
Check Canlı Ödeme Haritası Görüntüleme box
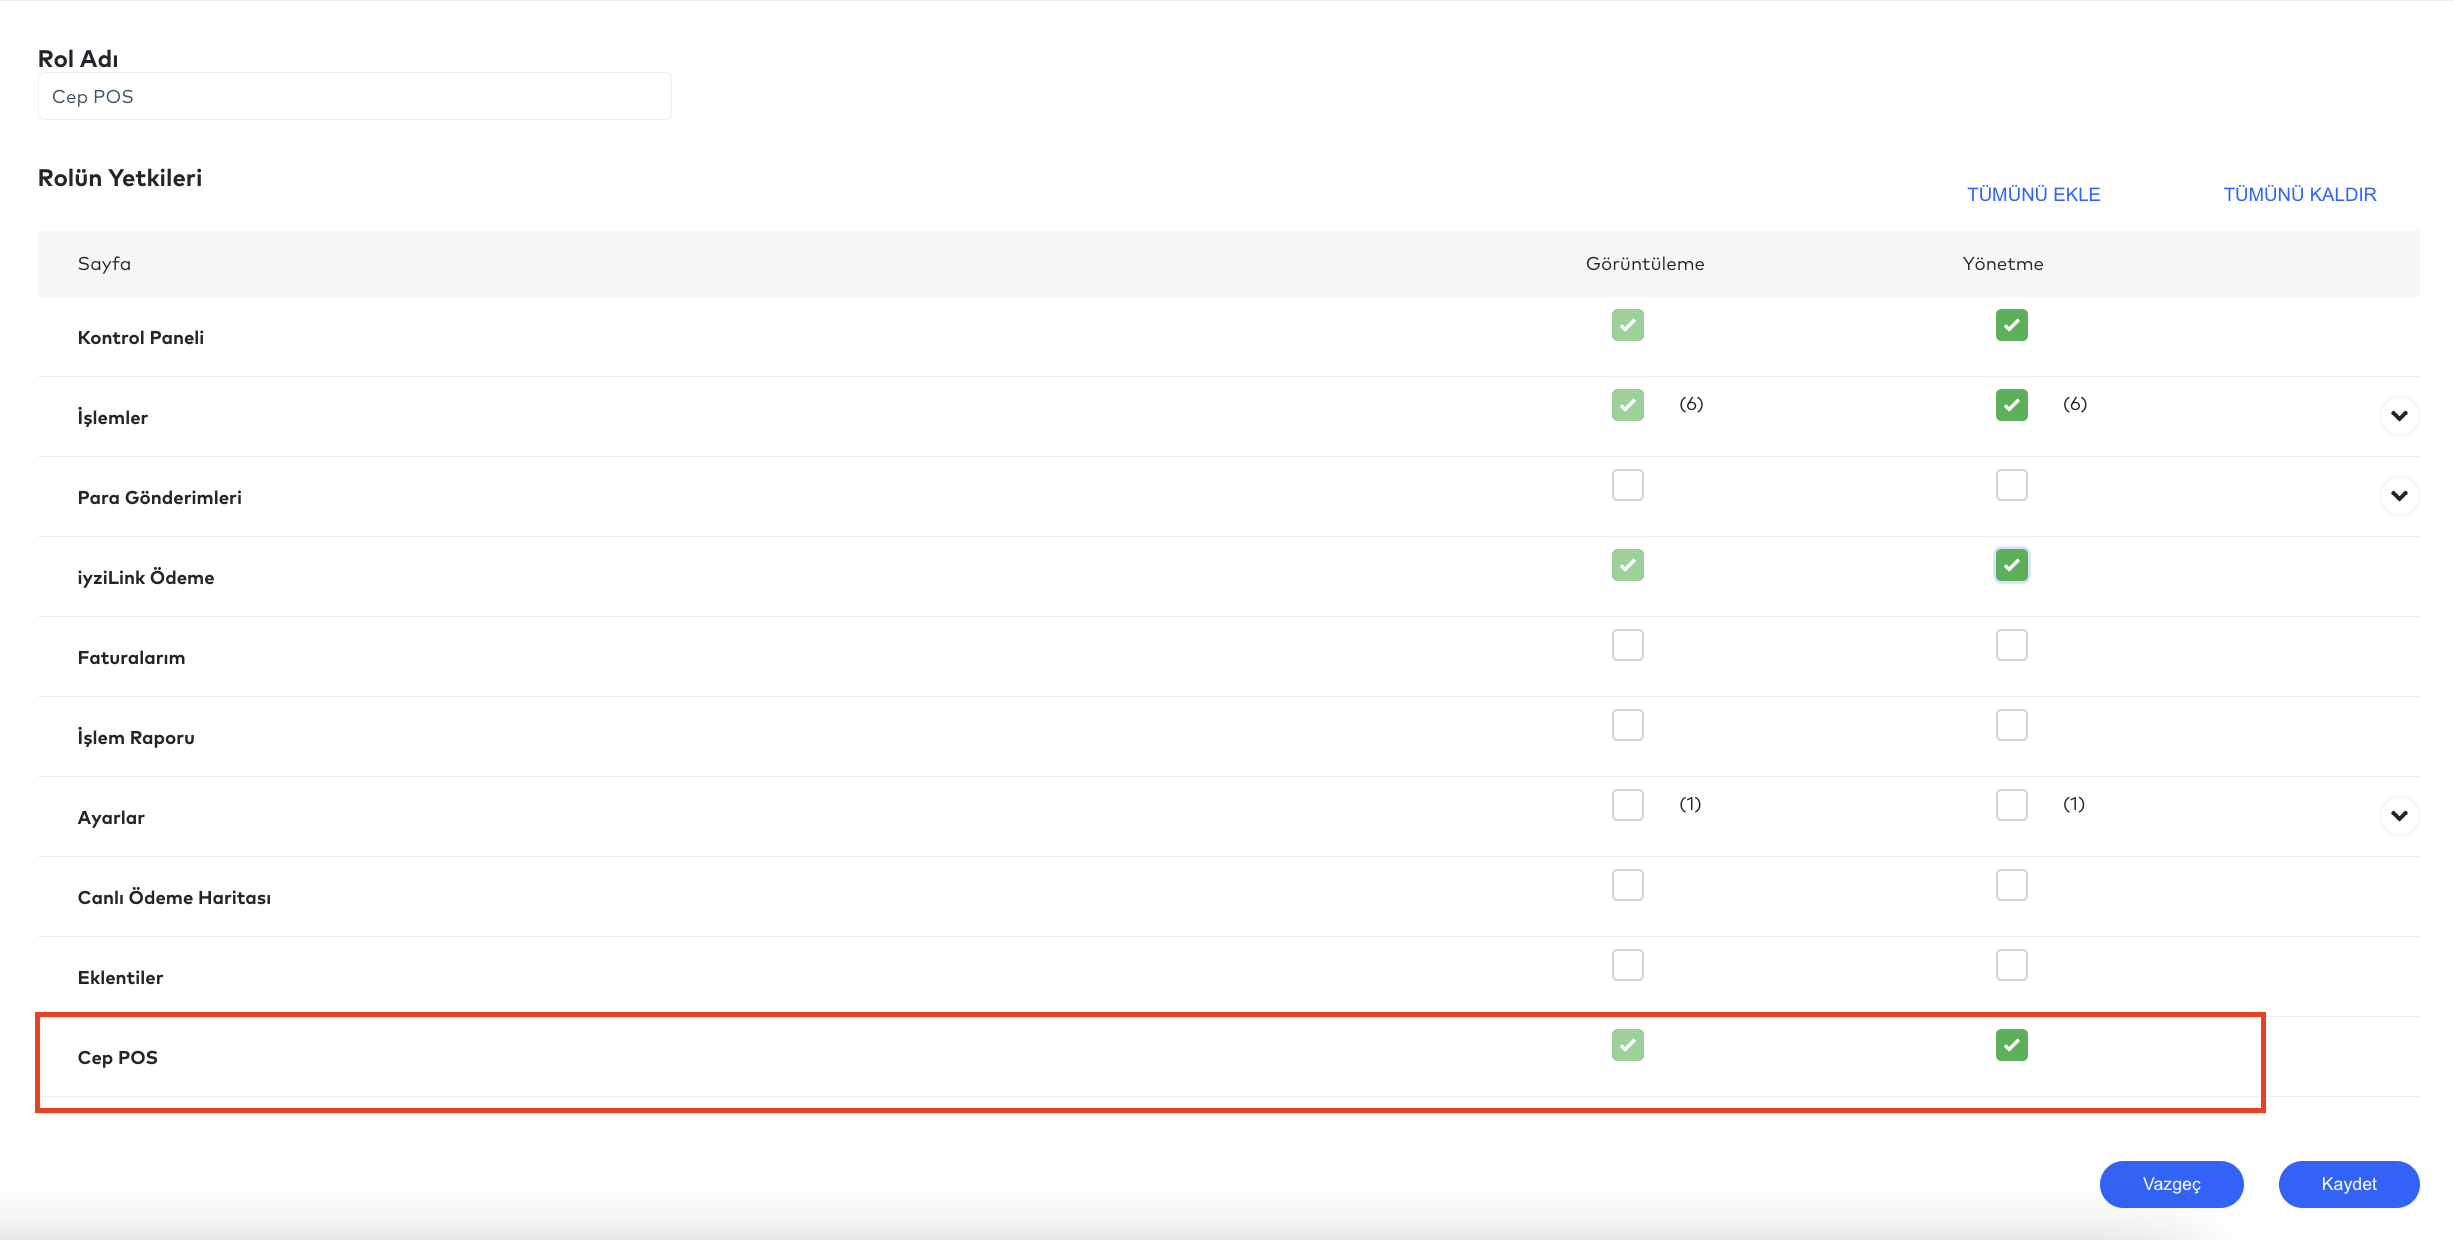point(1627,885)
